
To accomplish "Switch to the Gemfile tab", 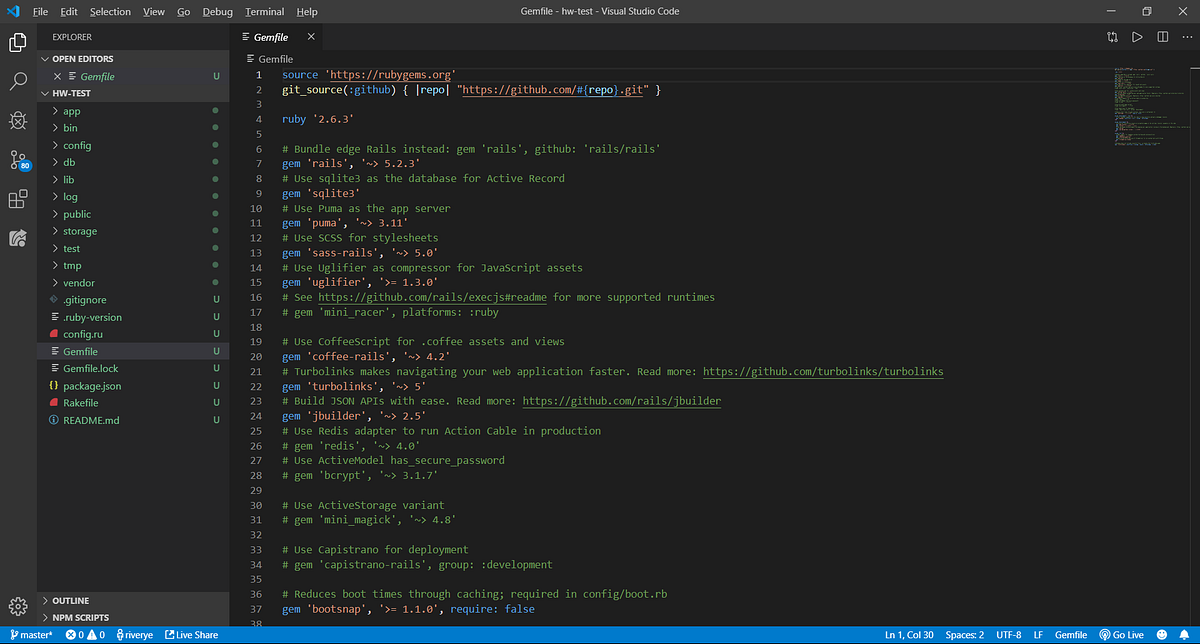I will point(272,35).
